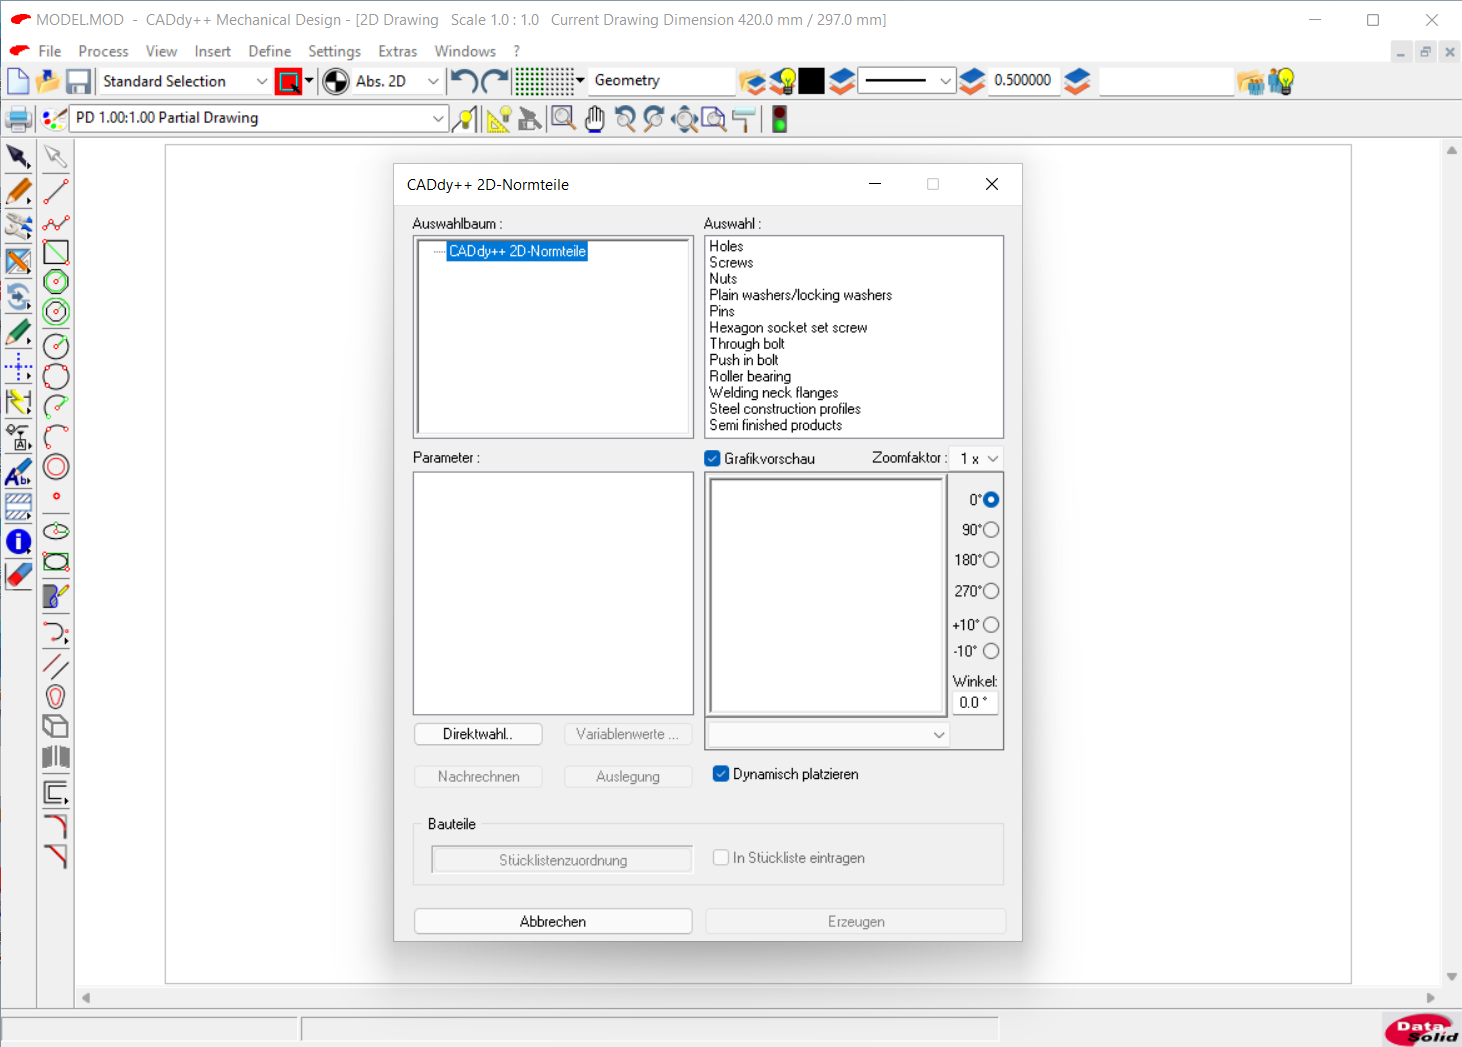The image size is (1462, 1047).
Task: Click the black color swatch
Action: [811, 81]
